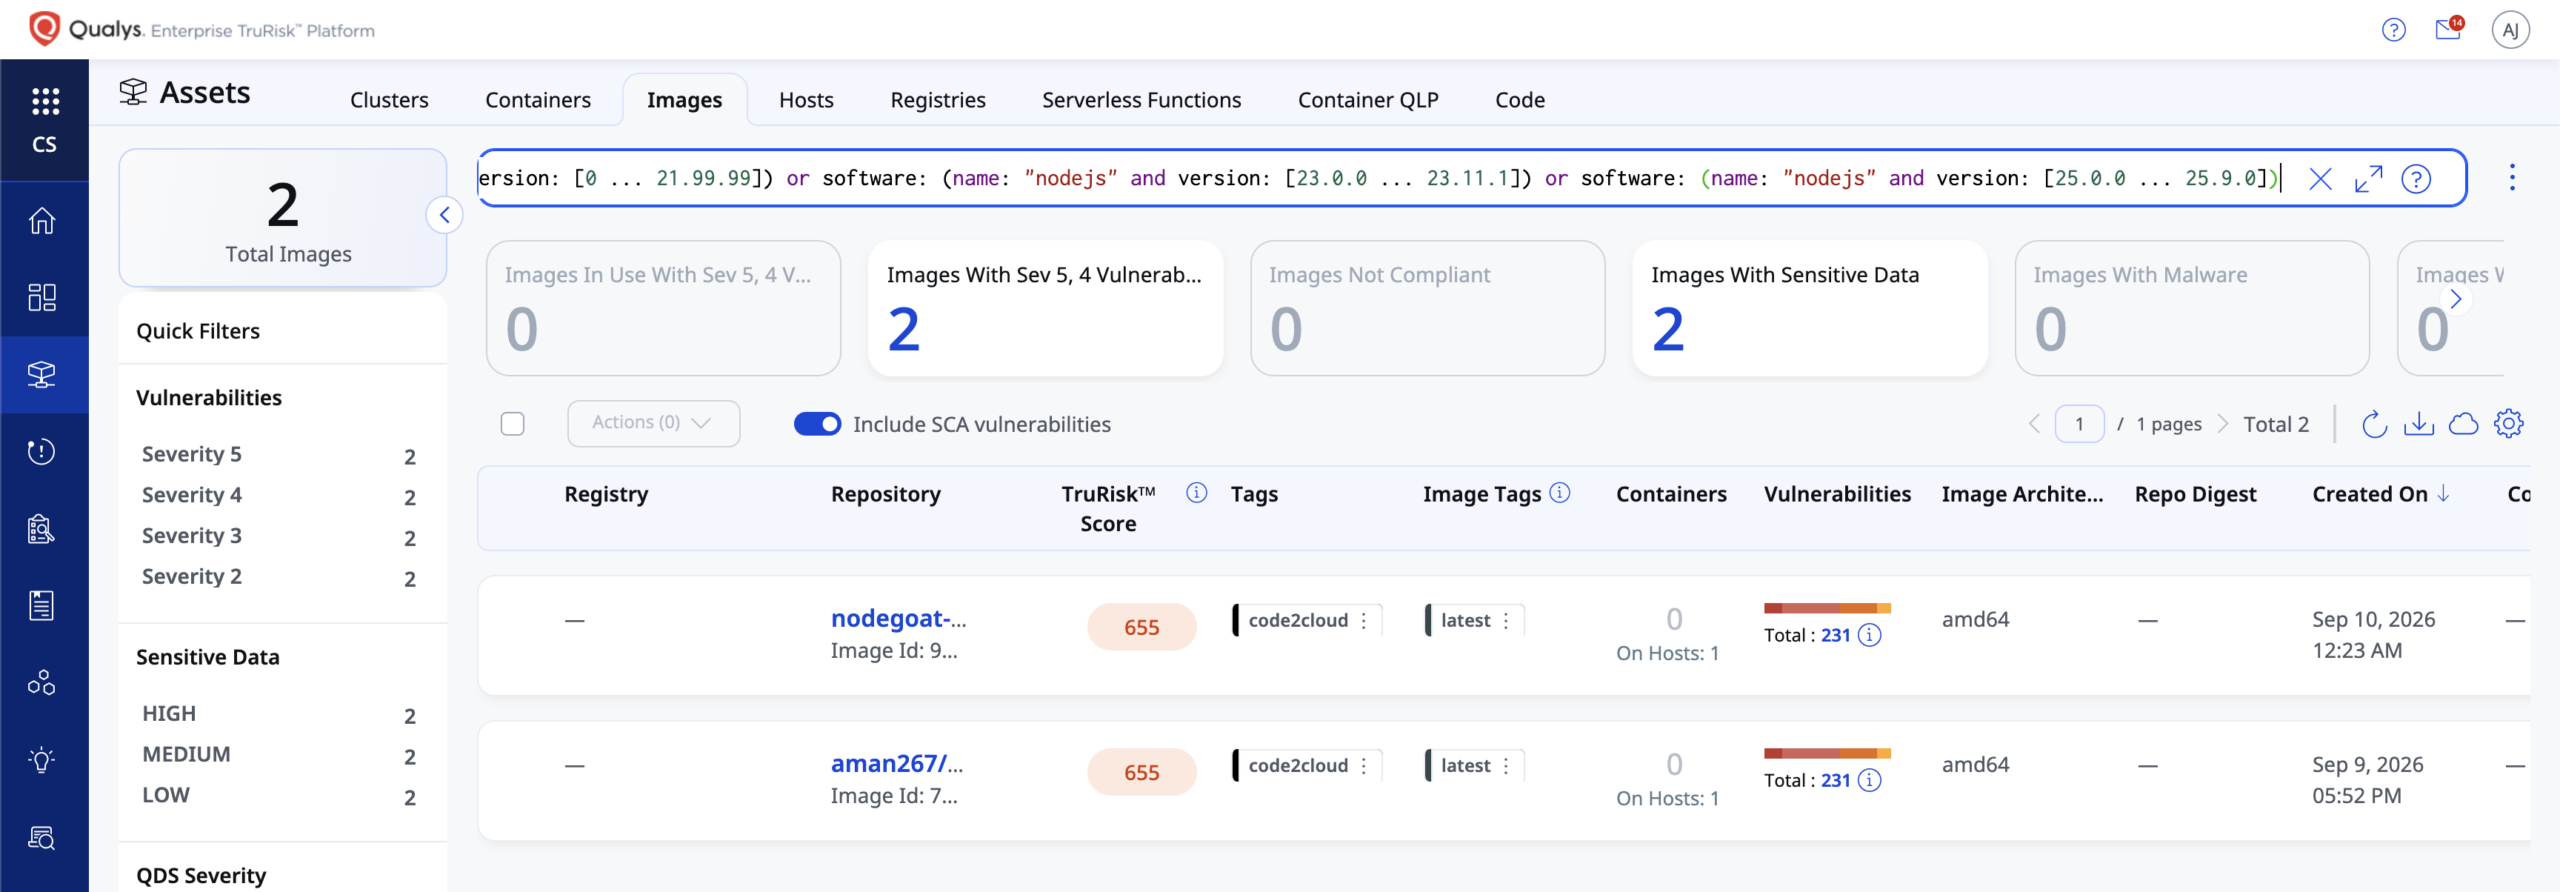Open the code2cloud tag menu for nodegoat
Viewport: 2560px width, 892px height.
[x=1364, y=621]
